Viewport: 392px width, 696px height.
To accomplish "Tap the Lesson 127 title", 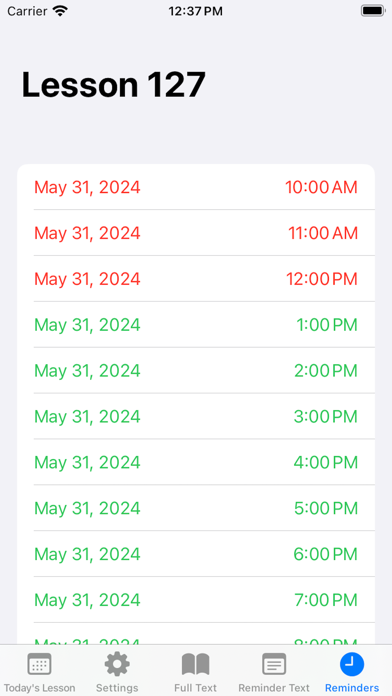I will pos(114,84).
